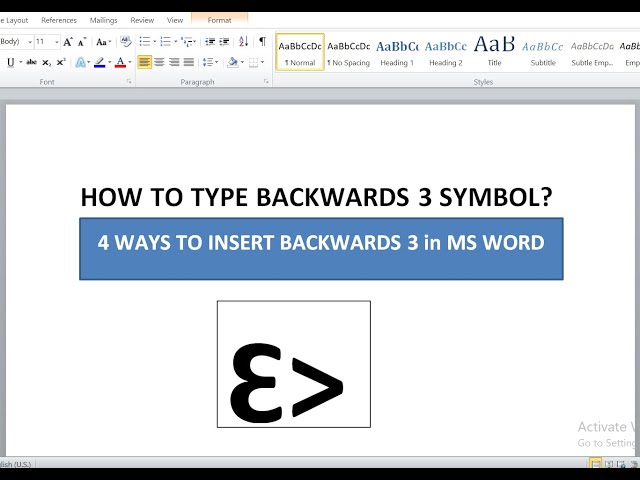Viewport: 640px width, 480px height.
Task: Justify the paragraph text
Action: click(188, 62)
